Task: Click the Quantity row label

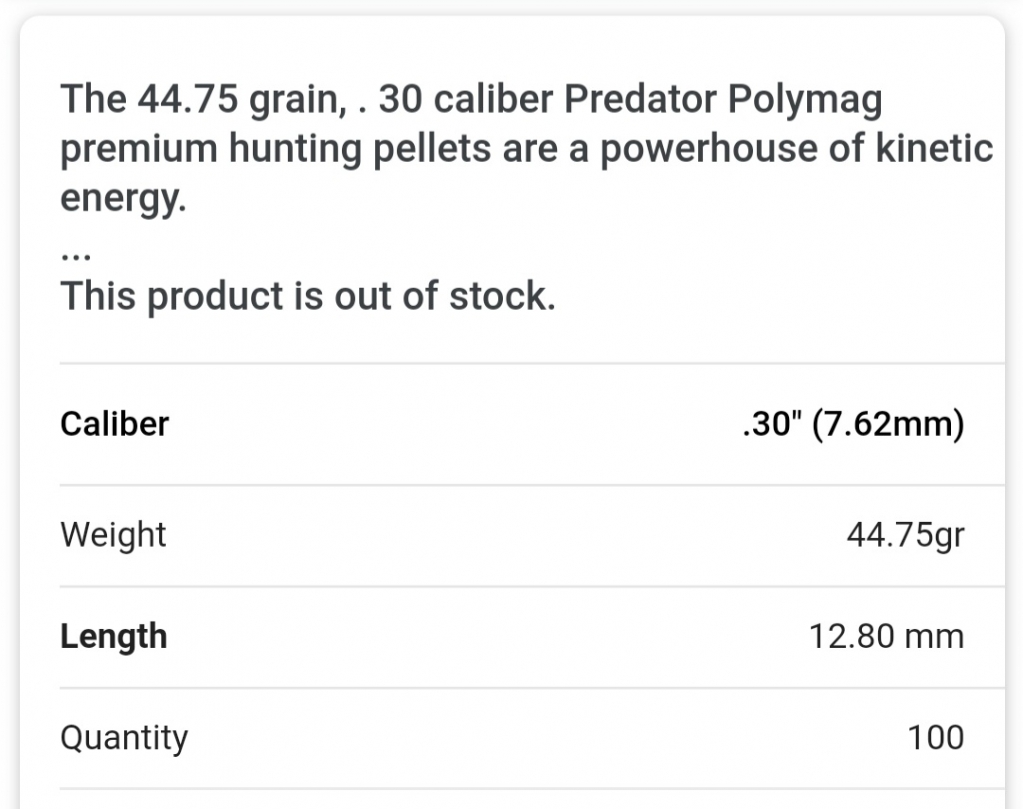Action: click(x=124, y=738)
